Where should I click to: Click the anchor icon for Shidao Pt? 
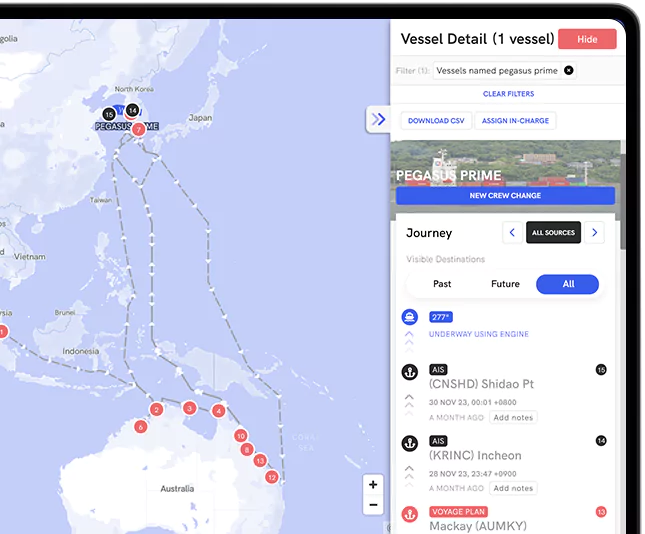coord(409,371)
